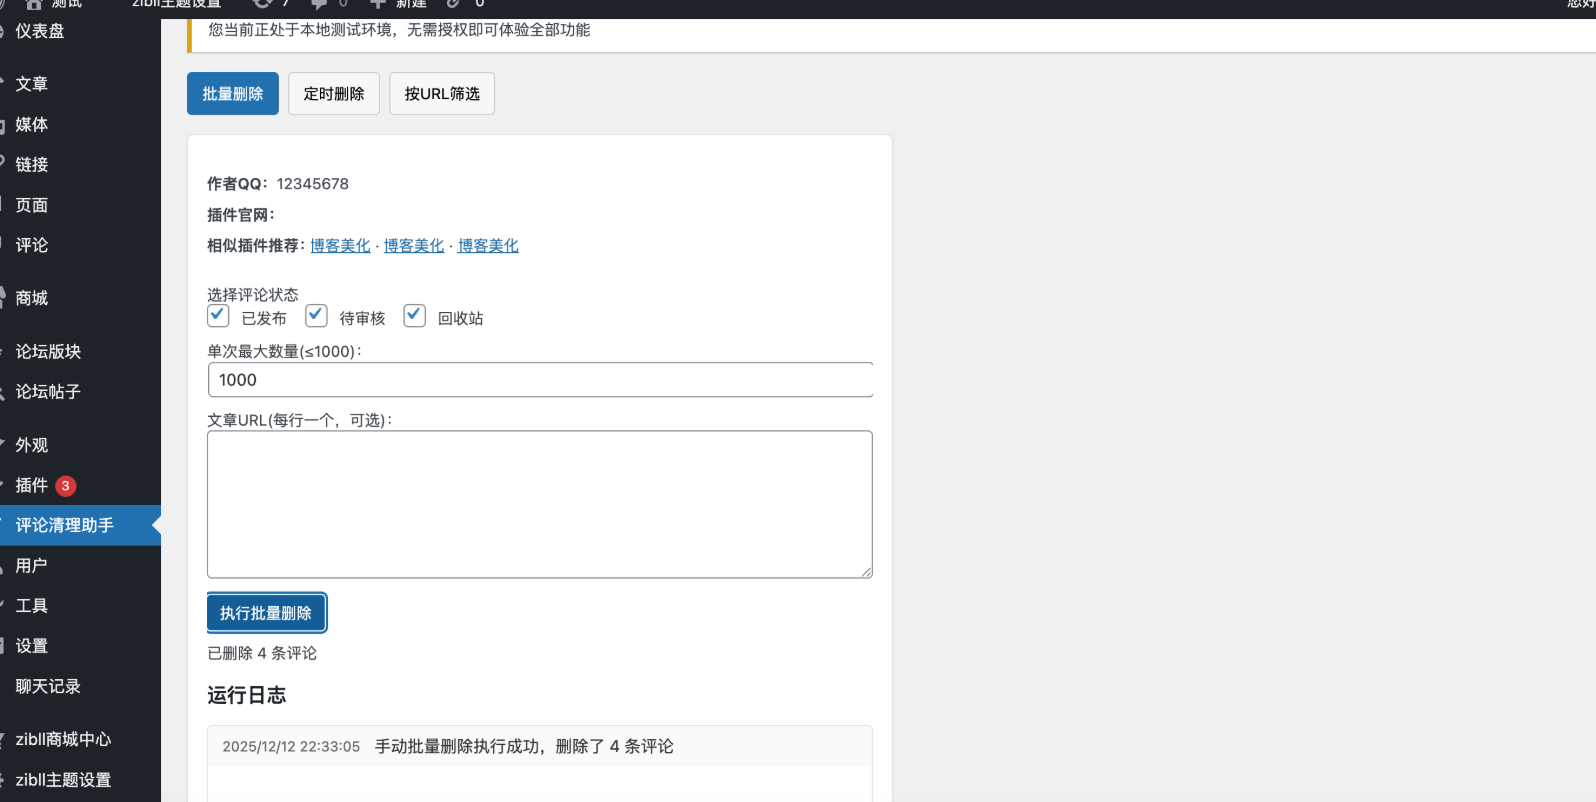Open the 定时删除 tab
1596x802 pixels.
[334, 94]
